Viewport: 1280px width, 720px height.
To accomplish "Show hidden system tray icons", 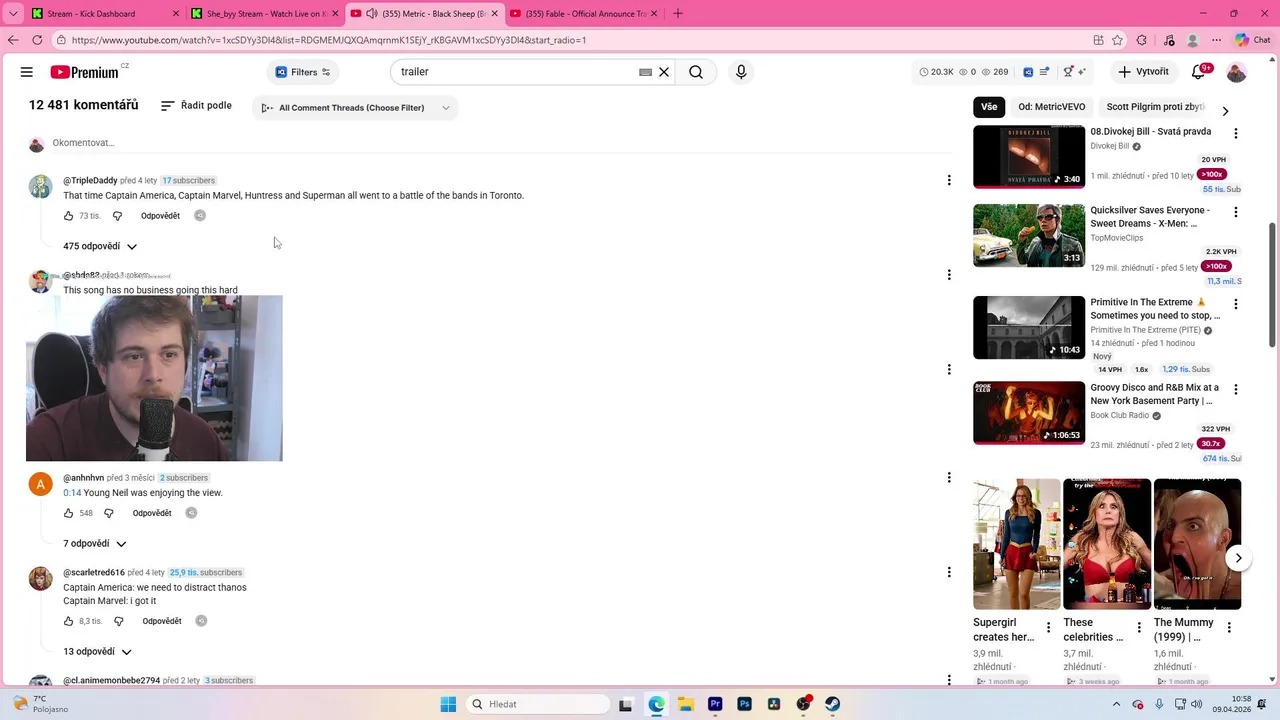I will pos(1117,704).
